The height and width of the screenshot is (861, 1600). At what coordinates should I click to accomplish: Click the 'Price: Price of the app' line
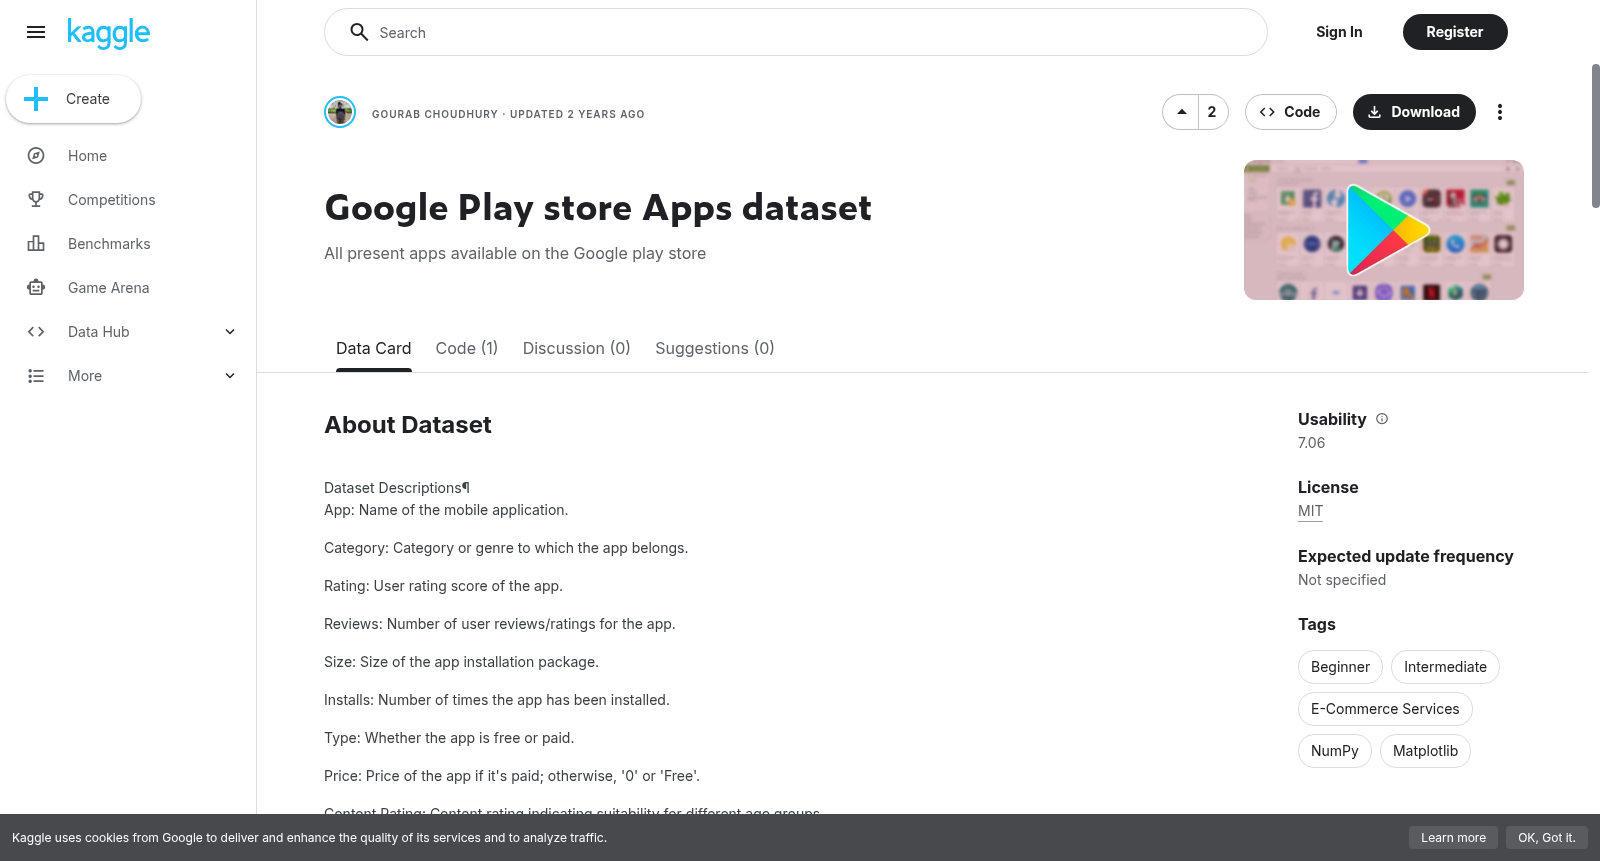512,776
